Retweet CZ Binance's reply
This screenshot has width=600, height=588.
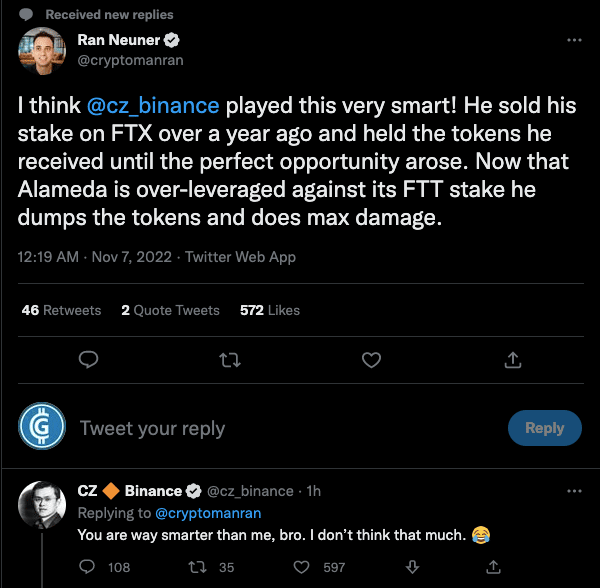click(x=199, y=567)
